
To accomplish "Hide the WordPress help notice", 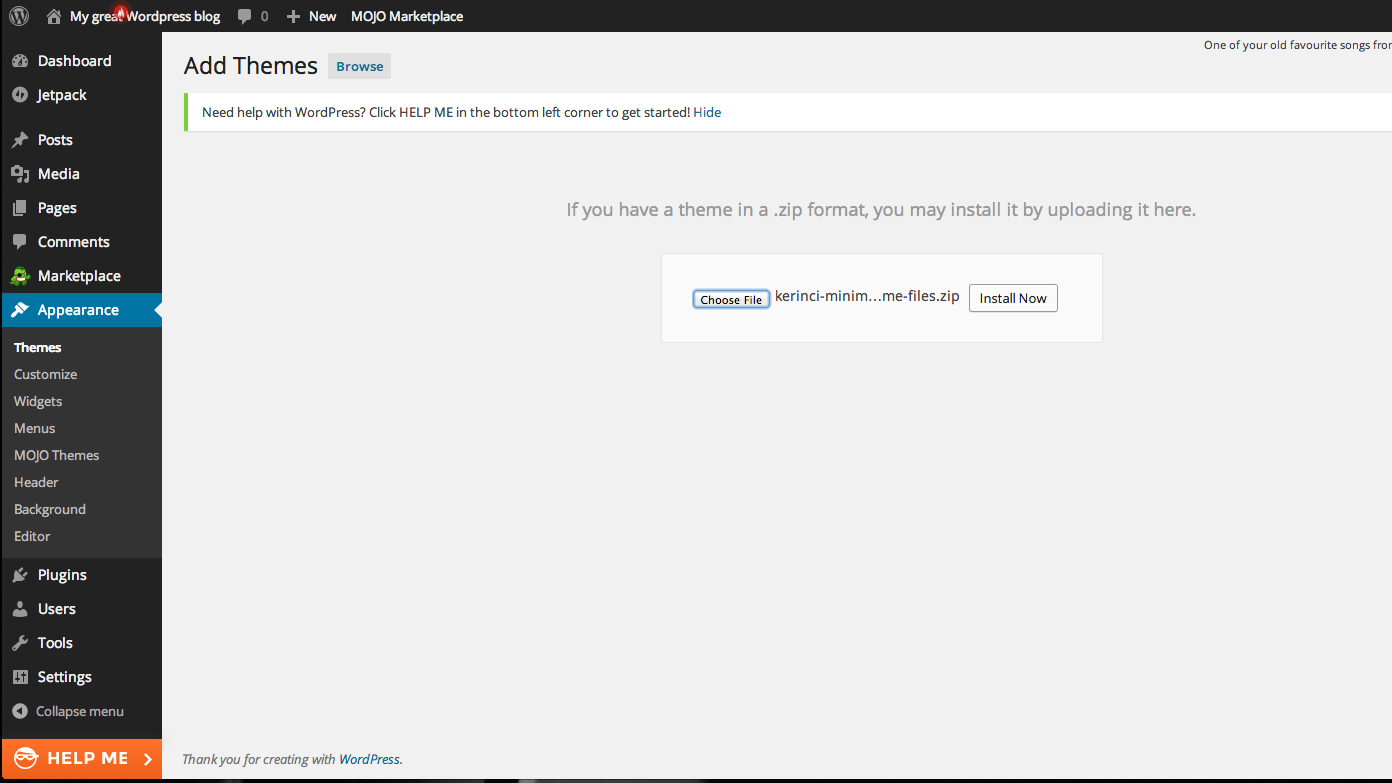I will (707, 112).
